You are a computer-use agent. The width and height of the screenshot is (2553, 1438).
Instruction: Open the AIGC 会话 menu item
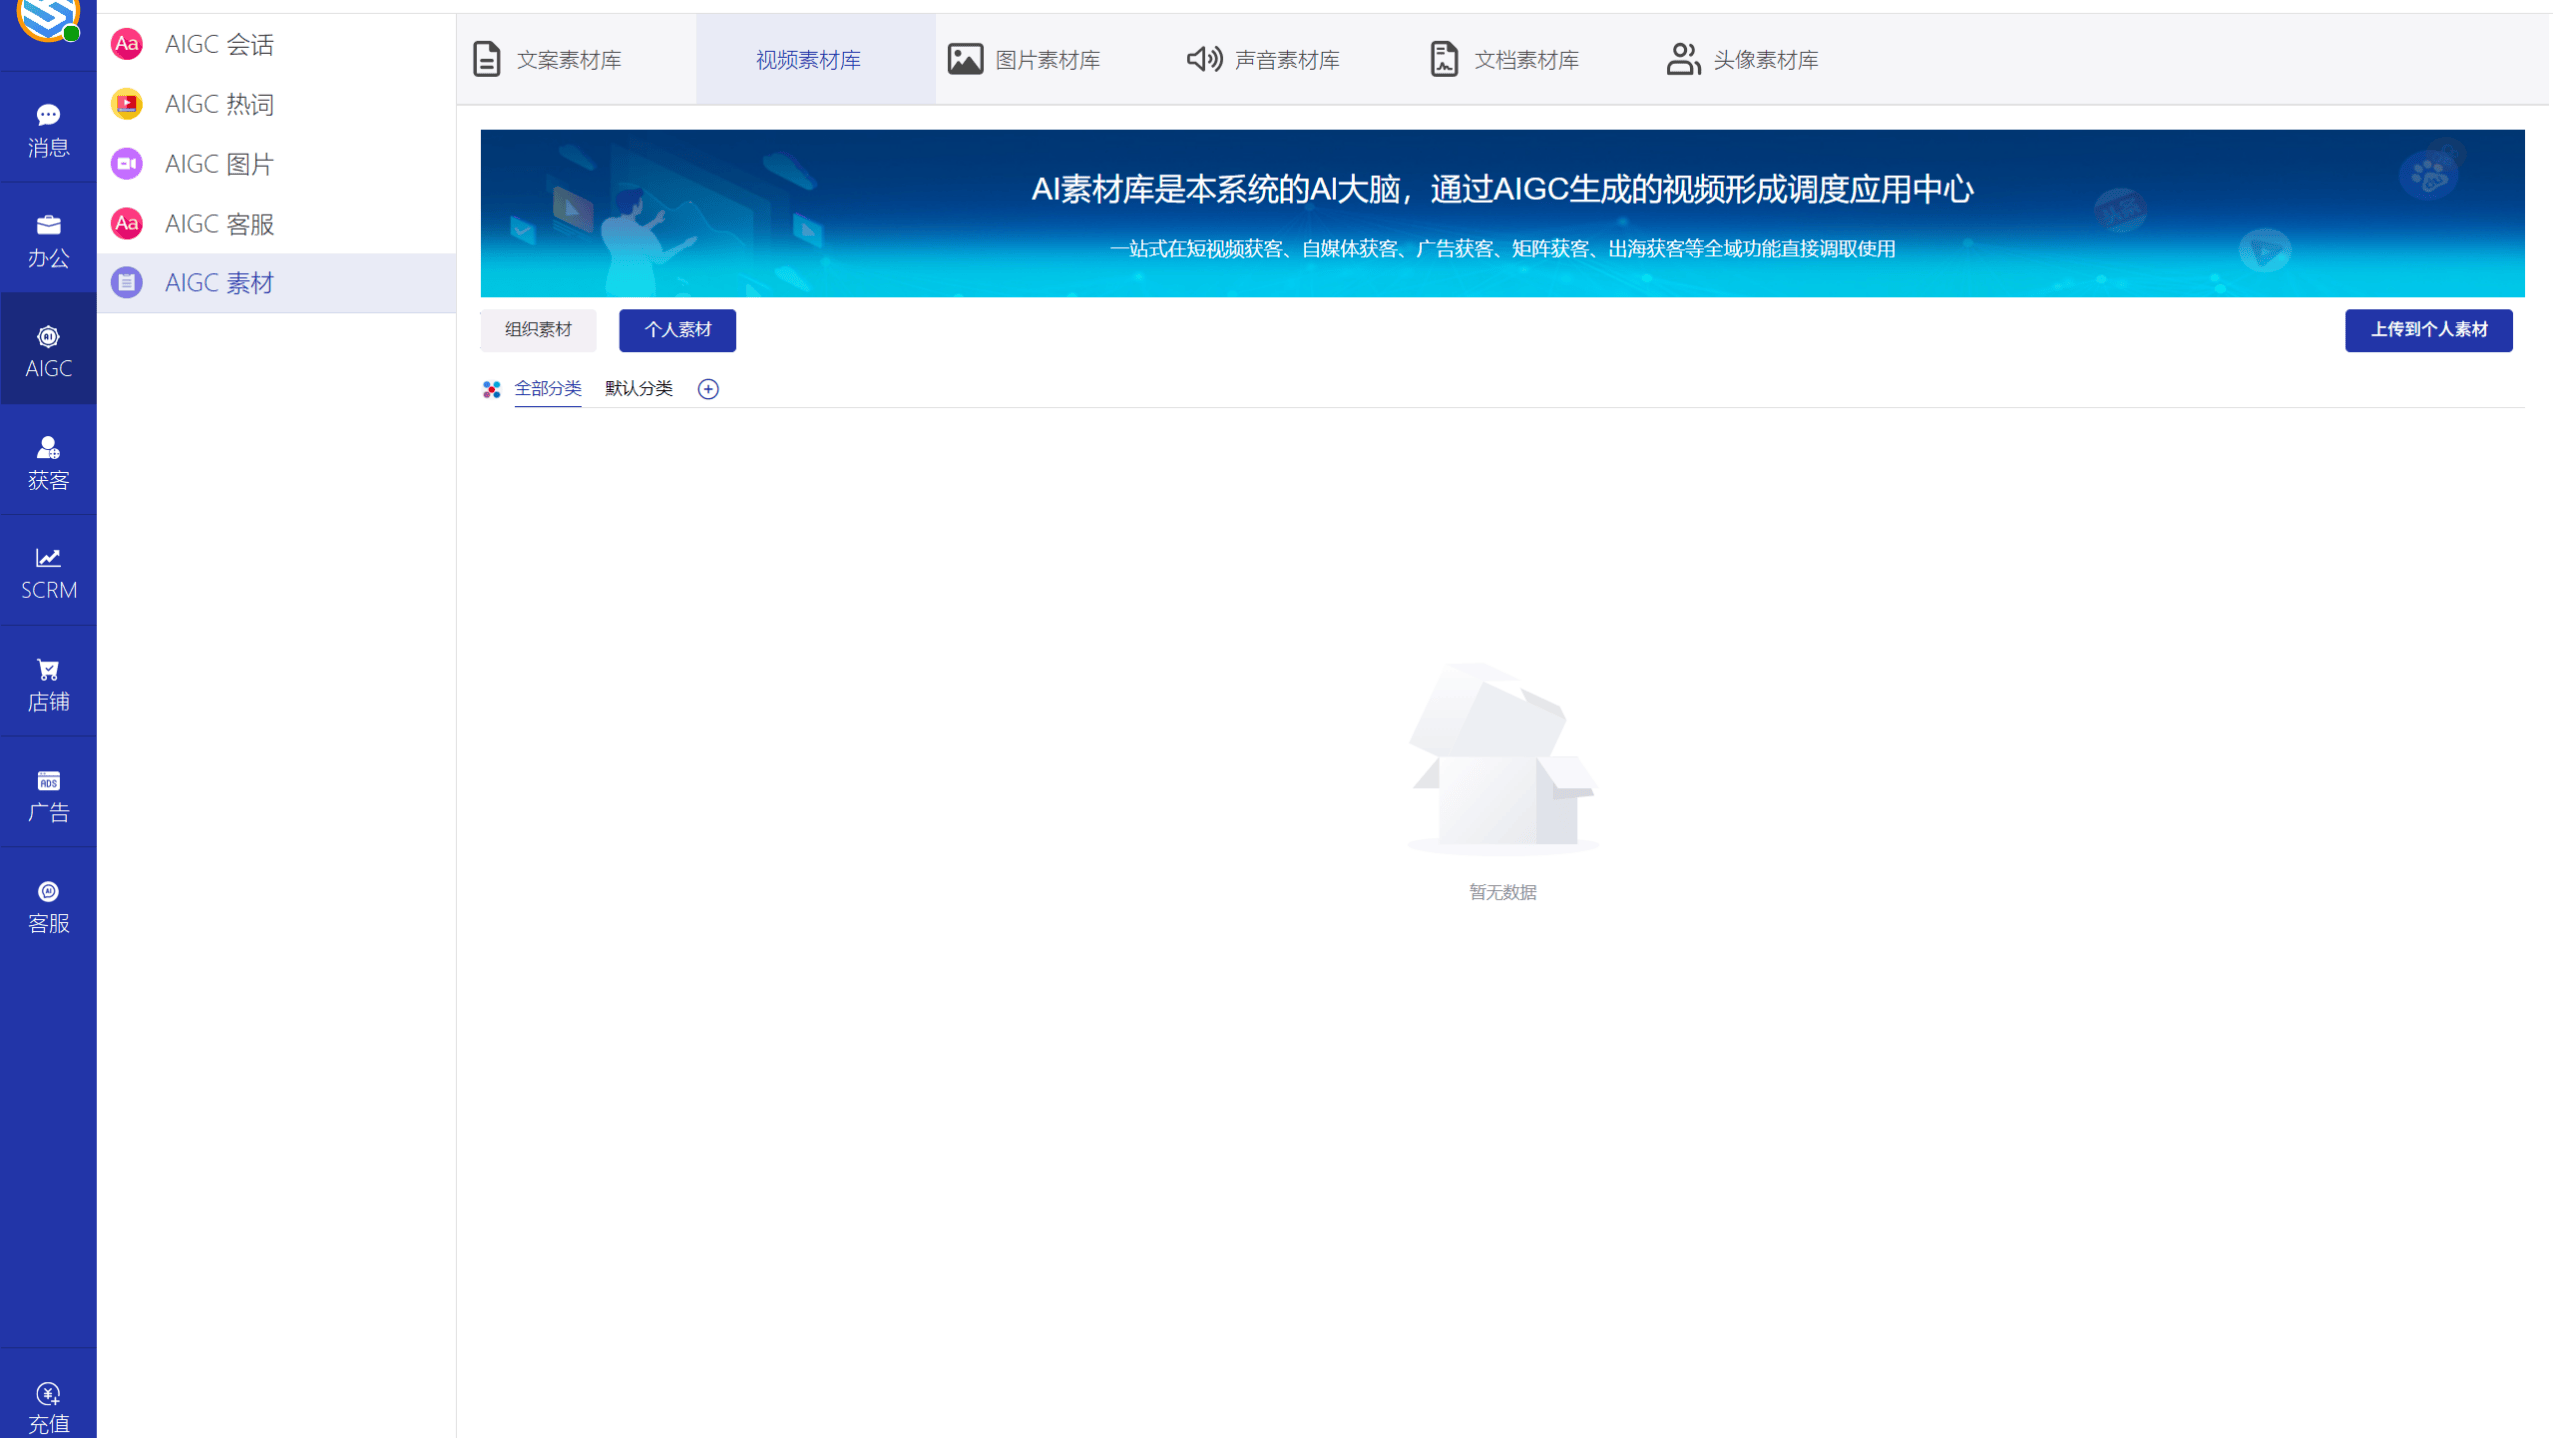[x=220, y=44]
